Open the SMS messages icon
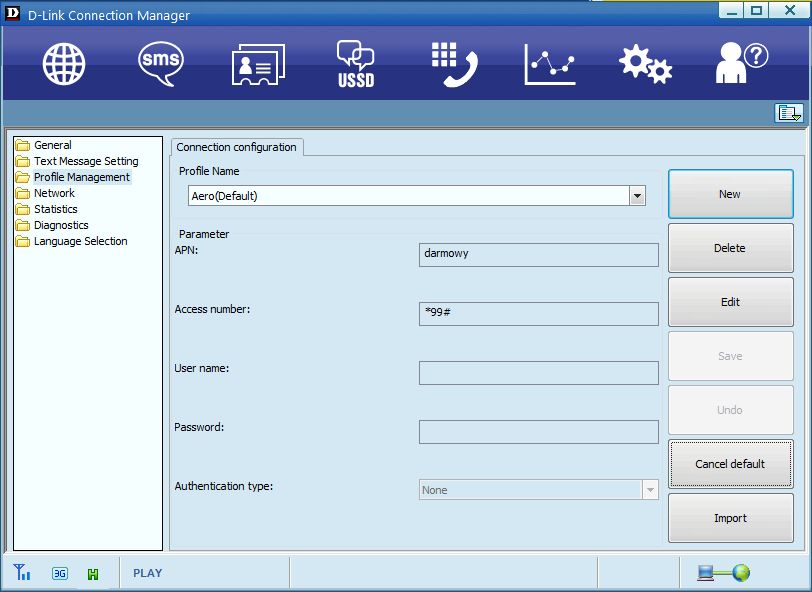The image size is (812, 592). coord(161,64)
